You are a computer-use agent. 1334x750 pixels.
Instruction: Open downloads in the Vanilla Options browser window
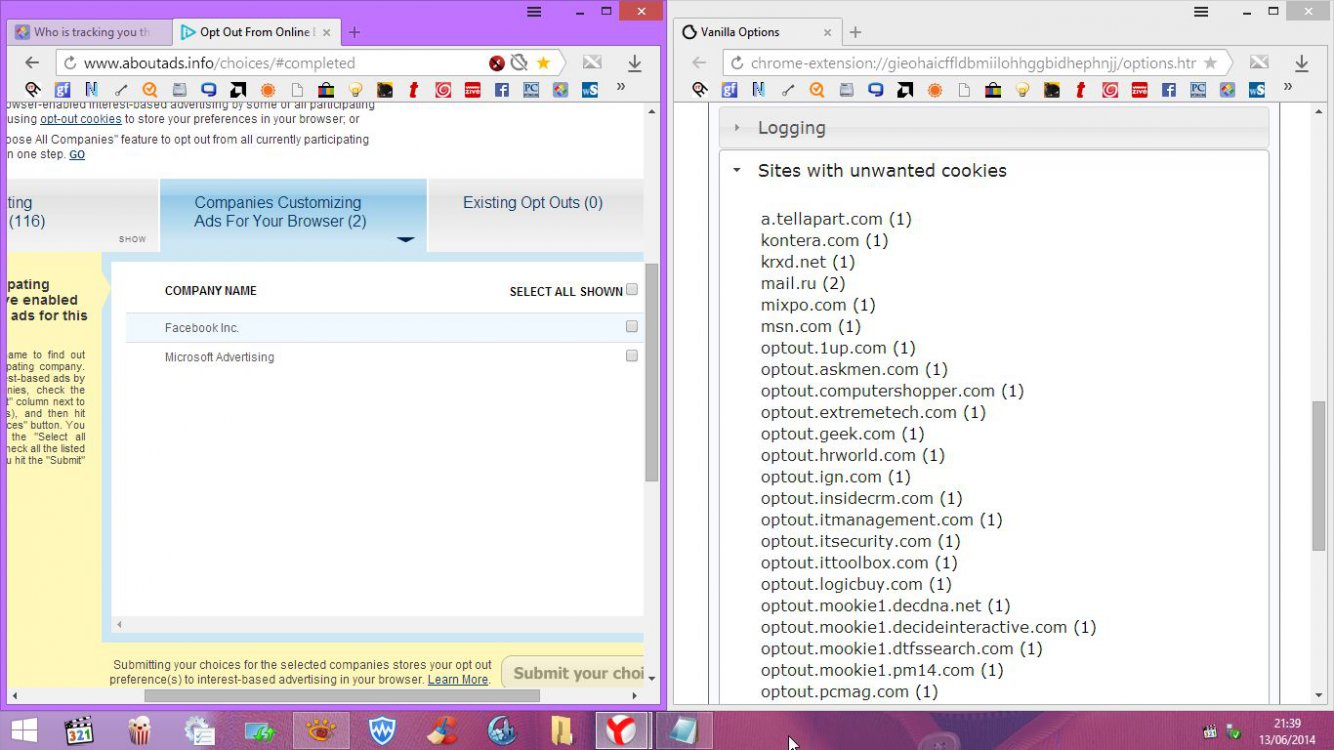point(1301,63)
